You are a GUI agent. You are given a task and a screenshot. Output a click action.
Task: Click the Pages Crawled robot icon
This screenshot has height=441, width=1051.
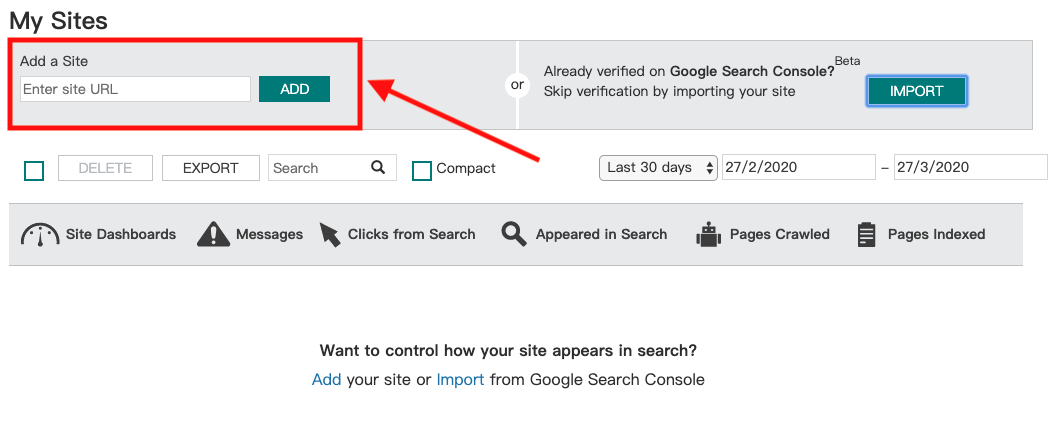click(708, 235)
